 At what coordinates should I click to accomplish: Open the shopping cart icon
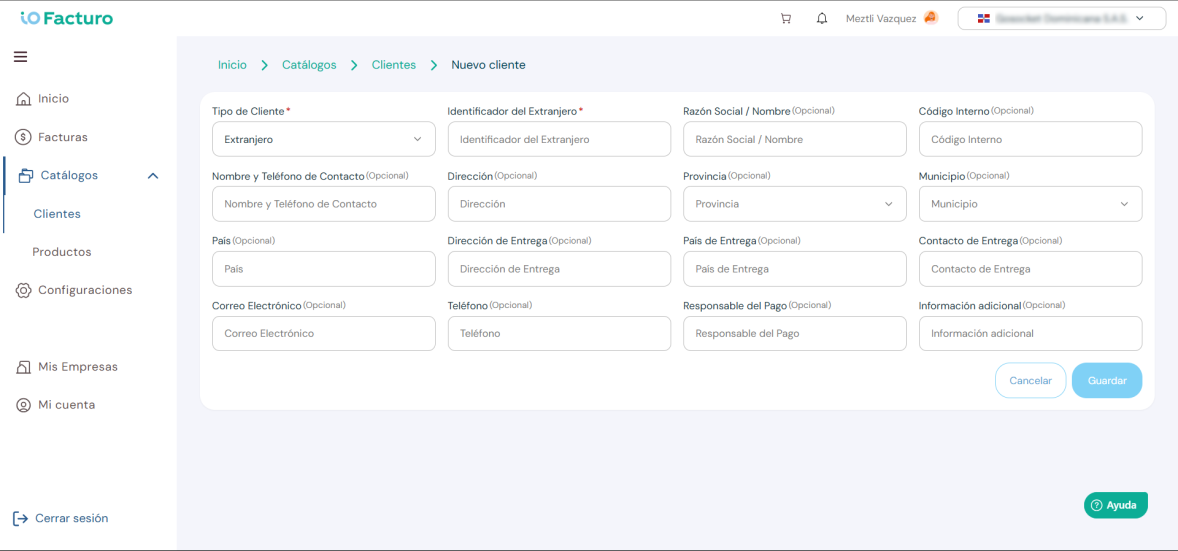(x=786, y=19)
